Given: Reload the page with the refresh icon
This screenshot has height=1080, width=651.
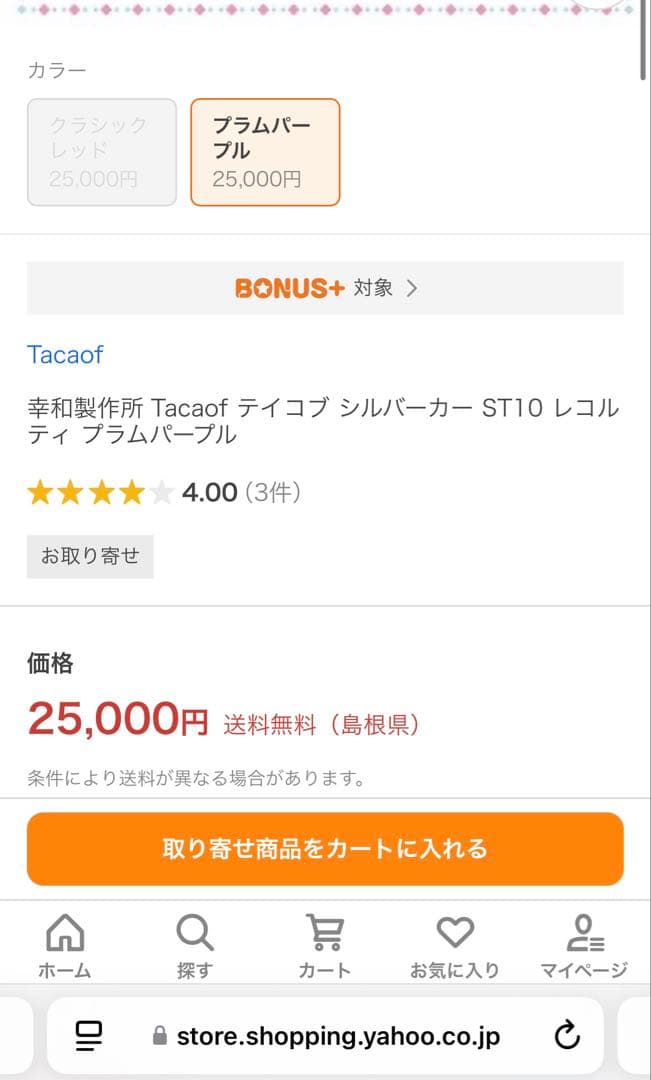Looking at the screenshot, I should [x=568, y=1036].
